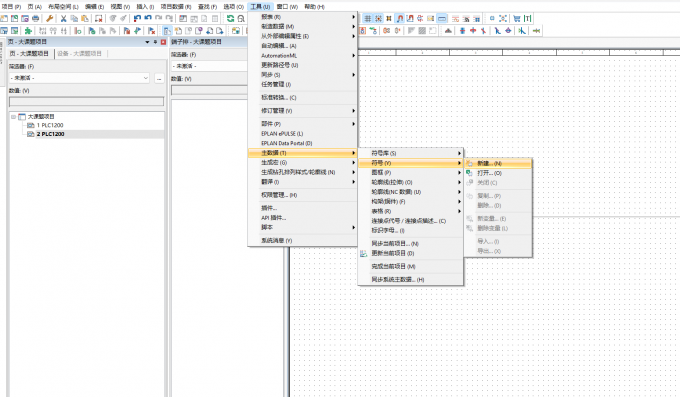Choose 同步当前项目... (N) menu item
Screen dimensions: 680x397
click(x=410, y=244)
